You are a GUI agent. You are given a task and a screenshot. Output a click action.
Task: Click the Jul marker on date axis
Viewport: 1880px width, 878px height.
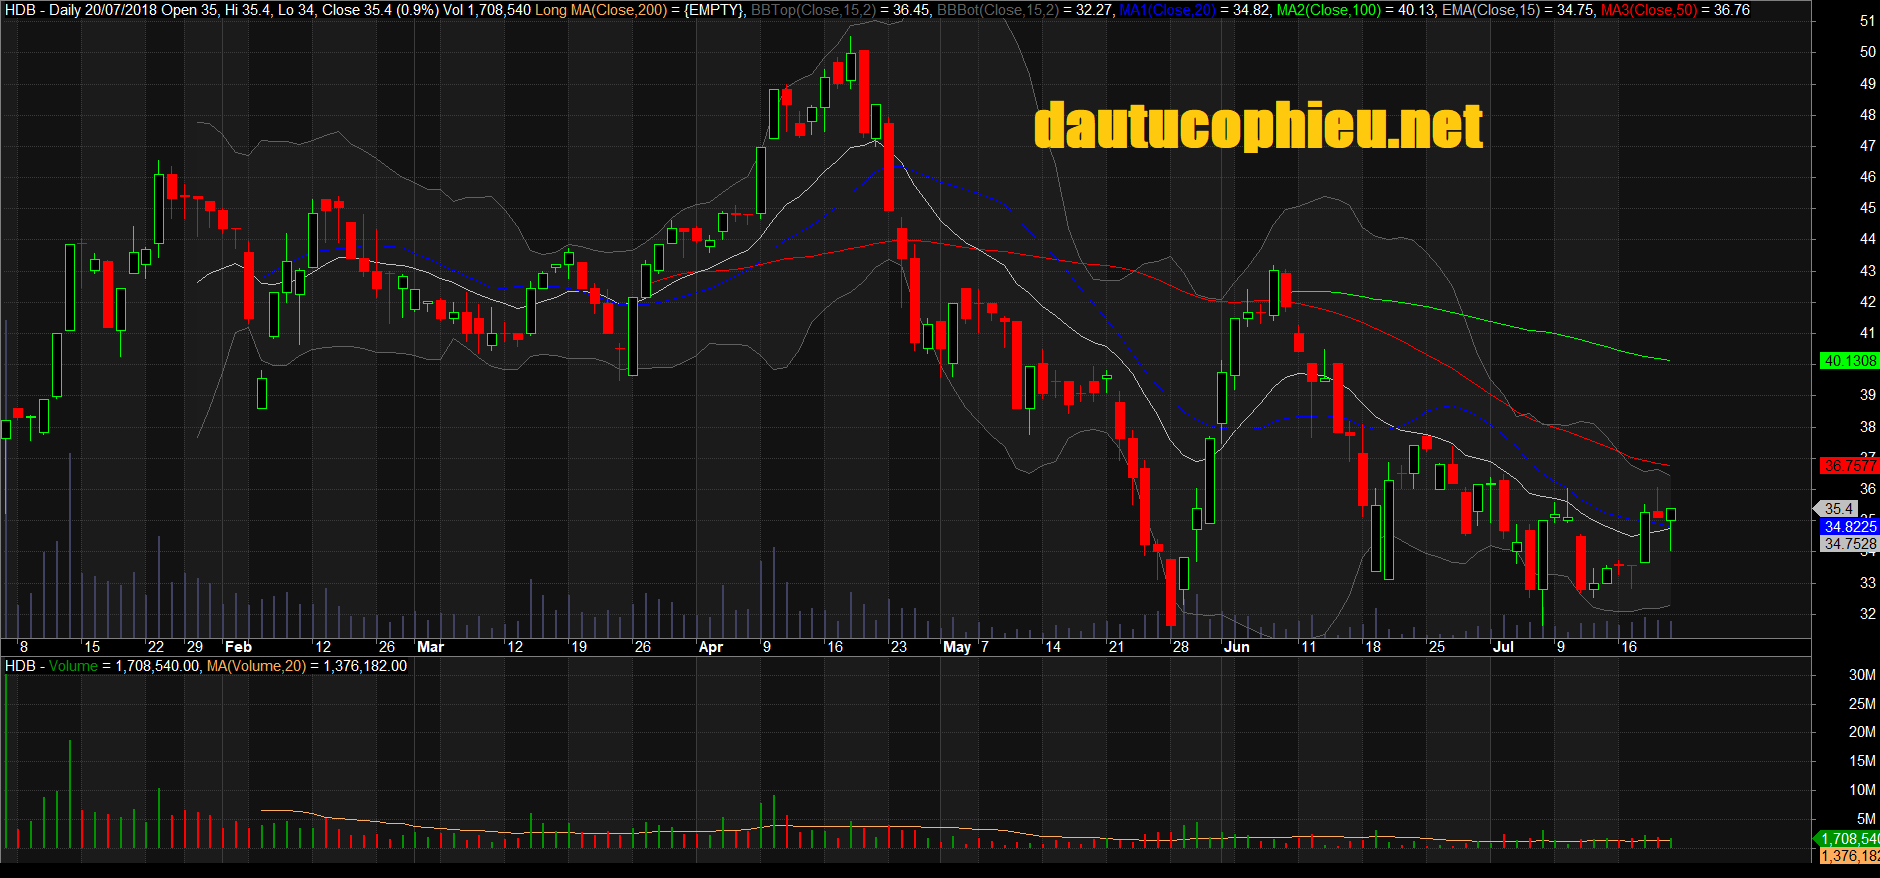(1503, 647)
